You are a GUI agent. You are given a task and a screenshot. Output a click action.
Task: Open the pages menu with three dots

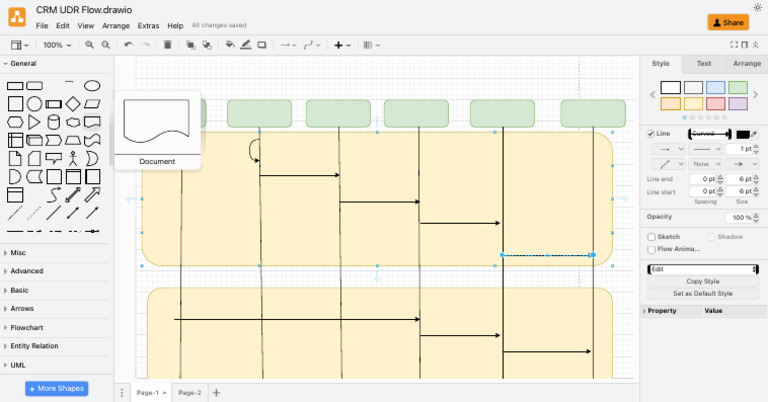122,393
